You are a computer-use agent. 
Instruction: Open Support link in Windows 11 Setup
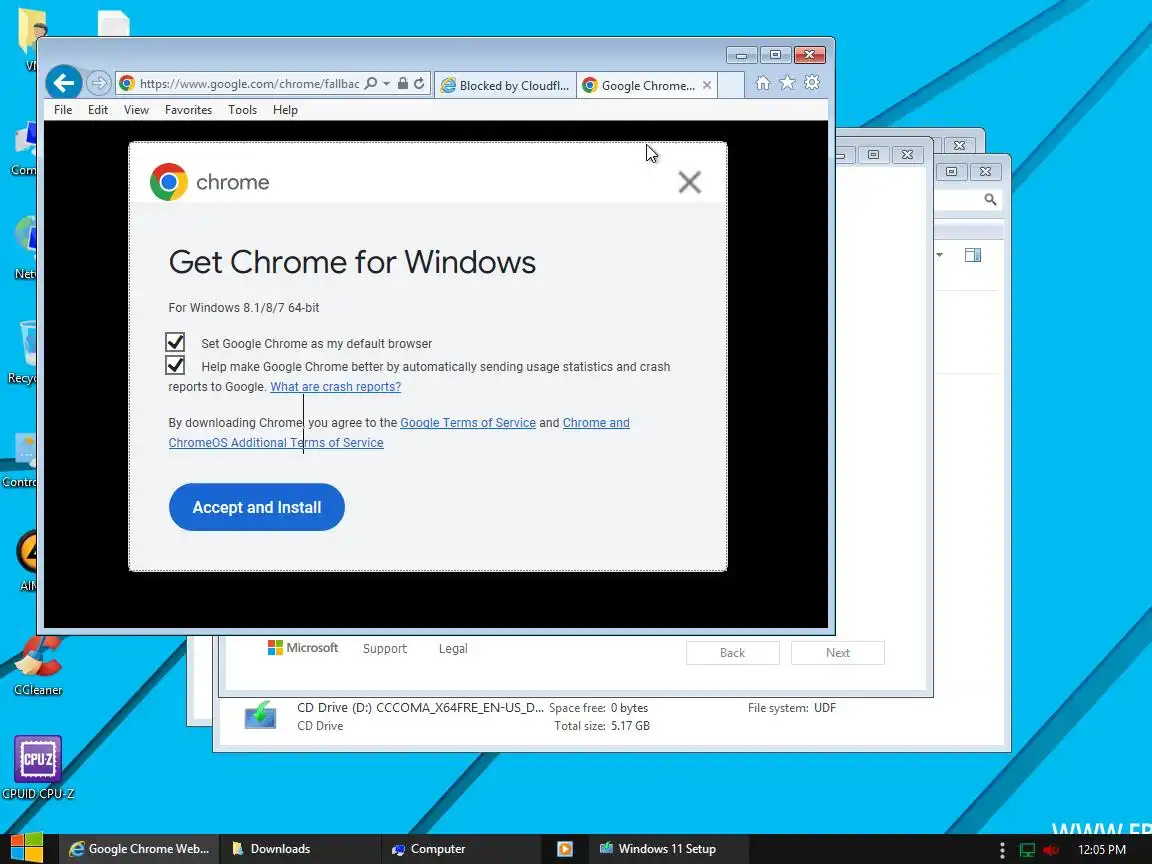[x=384, y=648]
